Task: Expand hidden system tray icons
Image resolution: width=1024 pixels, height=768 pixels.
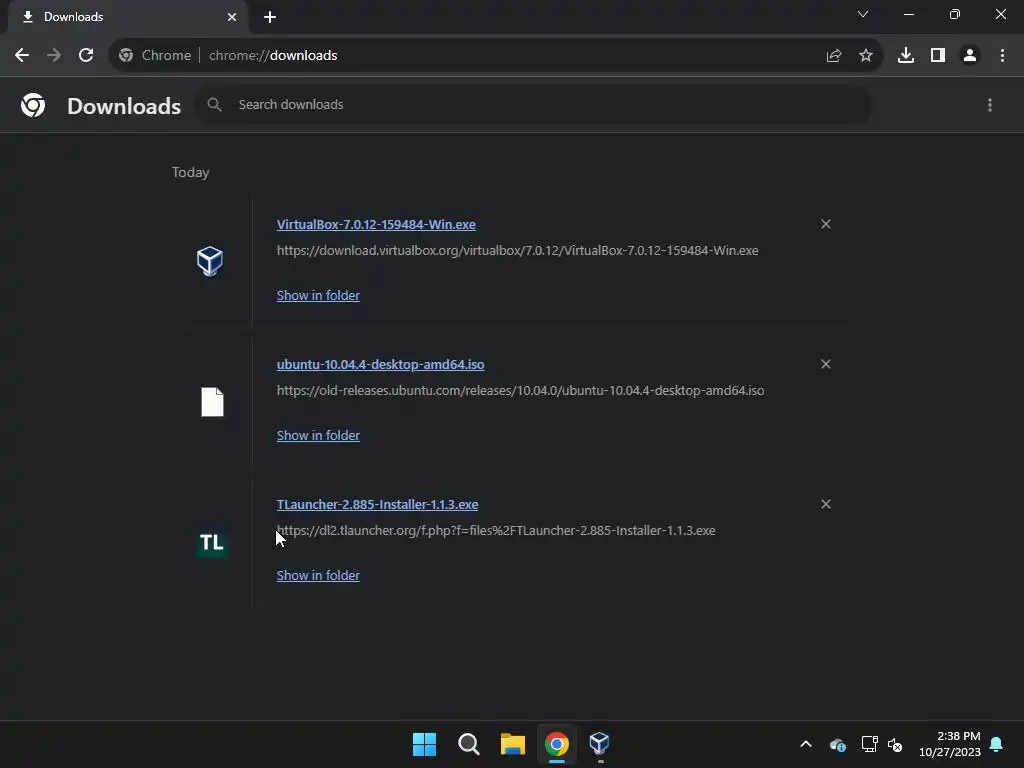Action: [x=806, y=744]
